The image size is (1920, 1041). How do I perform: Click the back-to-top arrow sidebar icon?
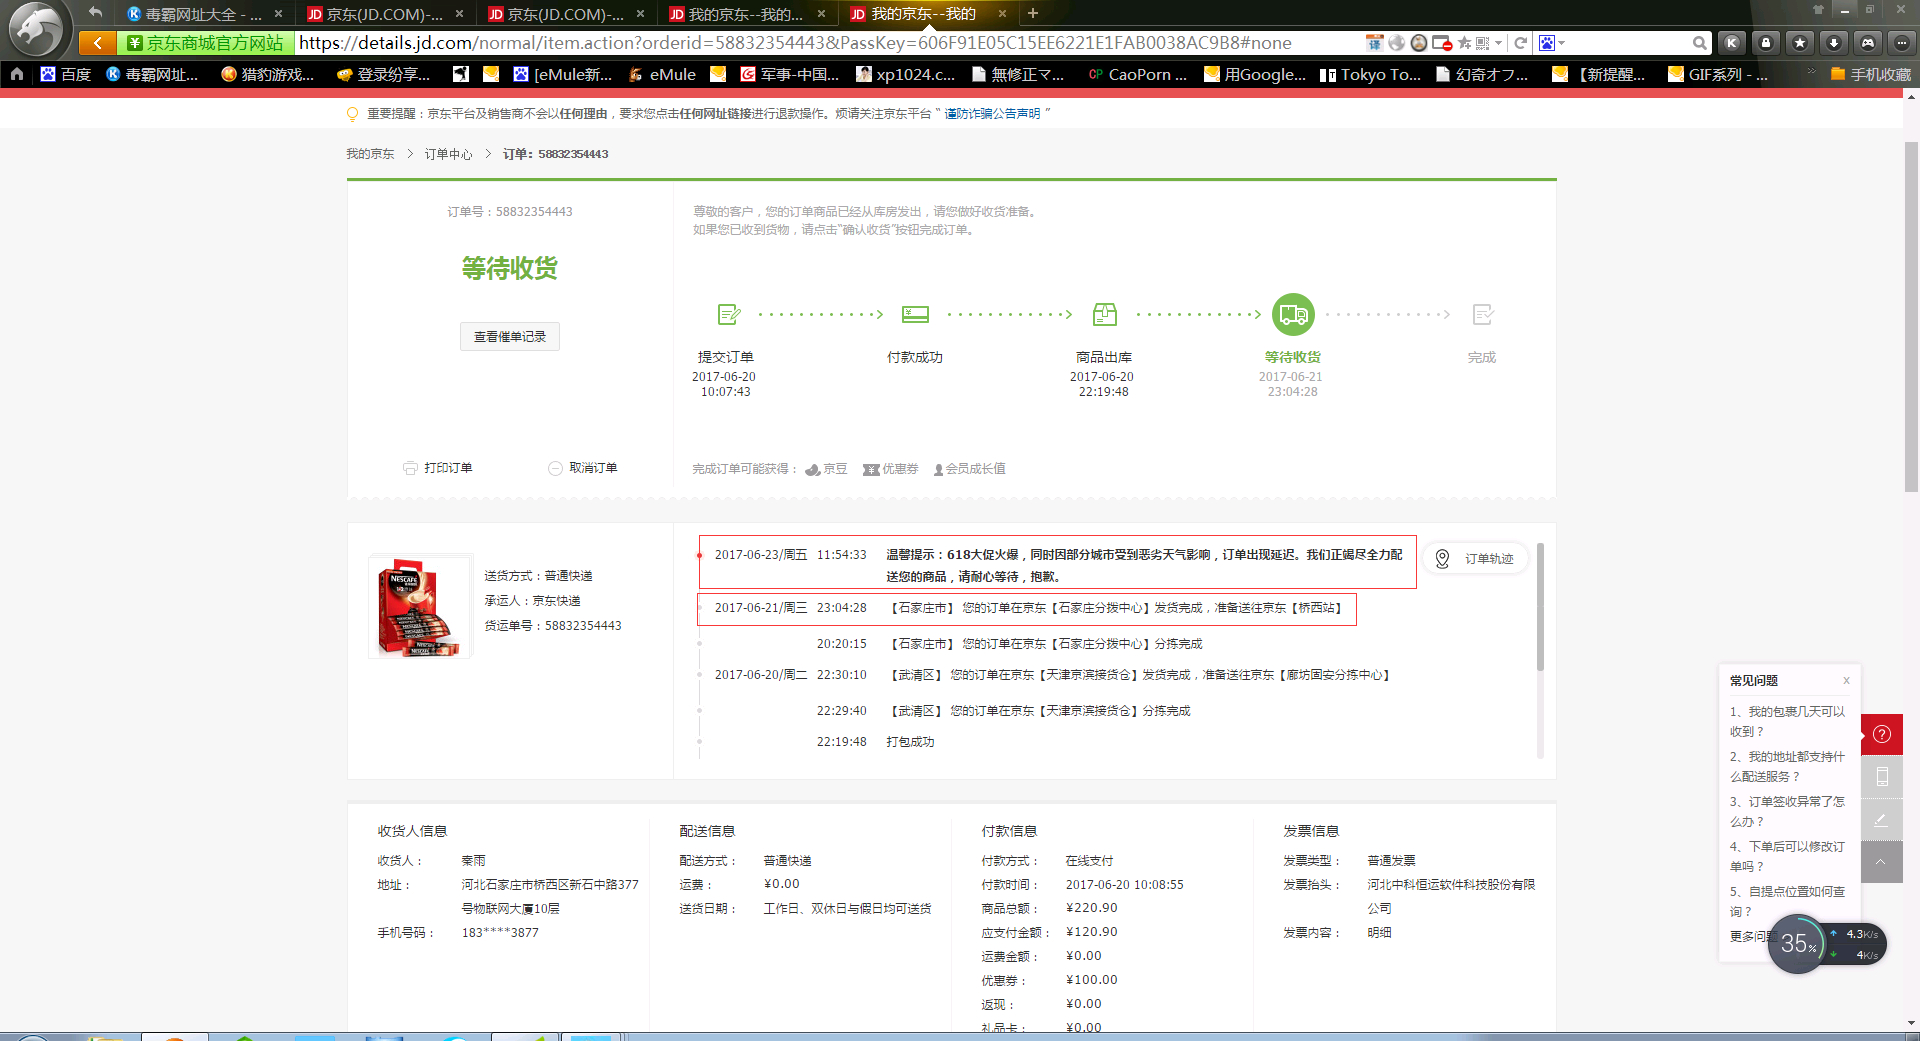point(1882,862)
